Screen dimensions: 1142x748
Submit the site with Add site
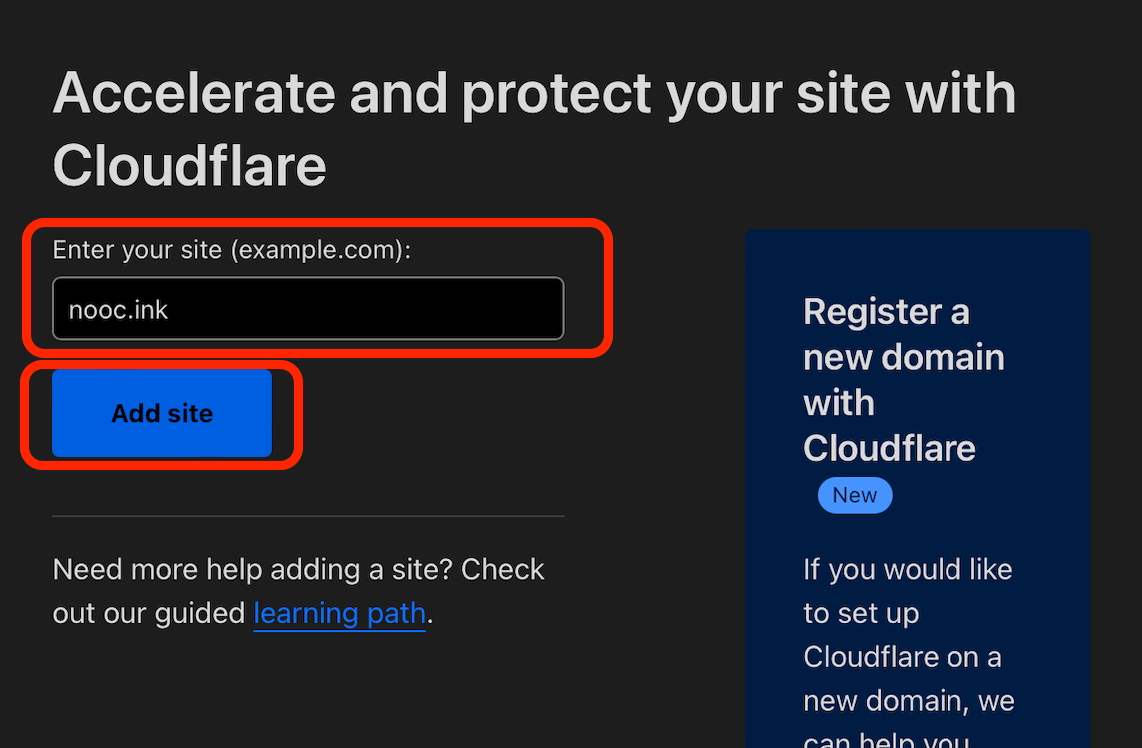tap(162, 413)
